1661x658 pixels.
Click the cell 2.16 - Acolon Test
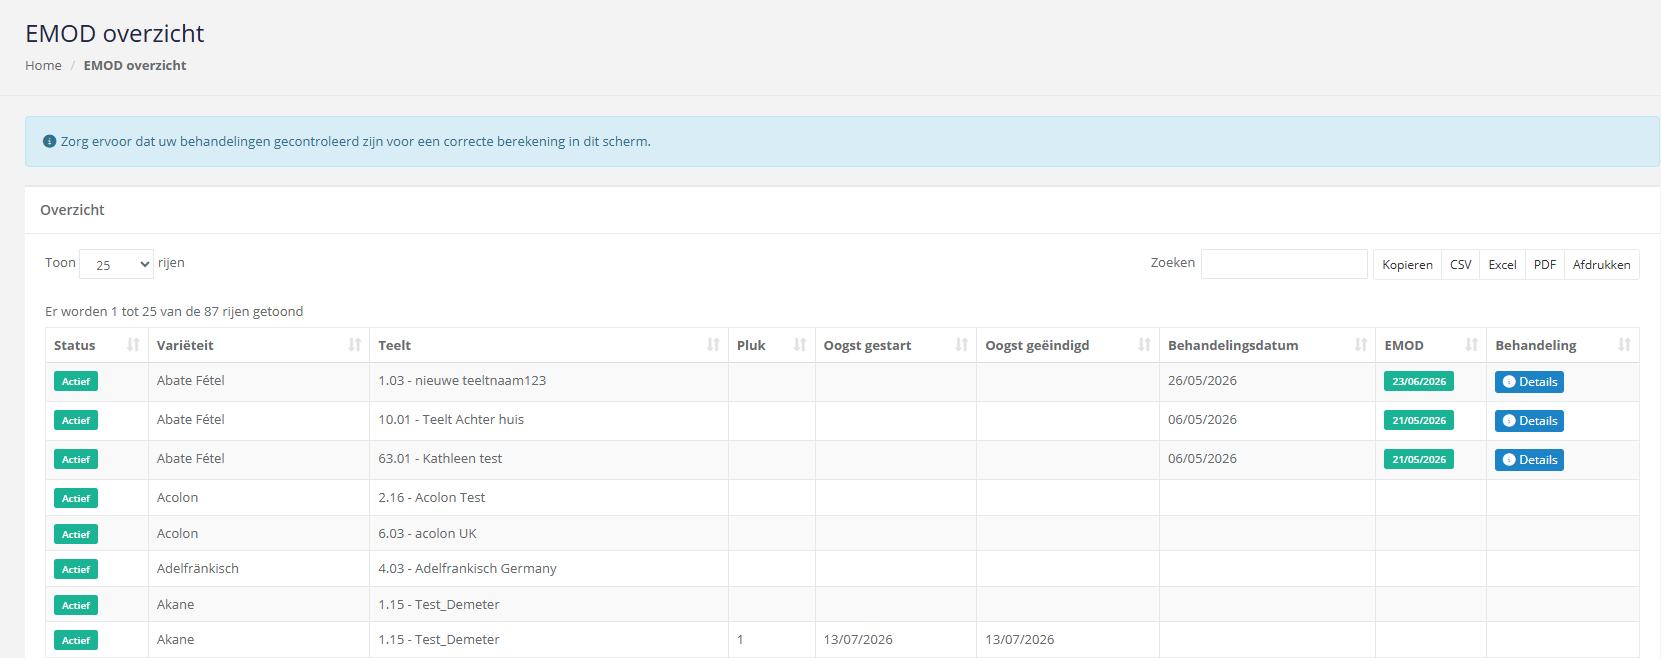549,498
